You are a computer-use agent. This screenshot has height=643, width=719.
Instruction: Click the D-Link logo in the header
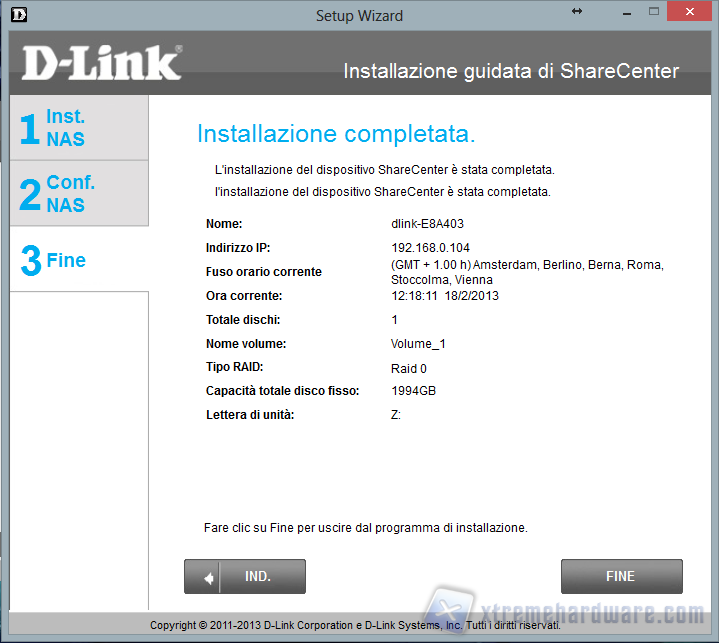pyautogui.click(x=102, y=63)
